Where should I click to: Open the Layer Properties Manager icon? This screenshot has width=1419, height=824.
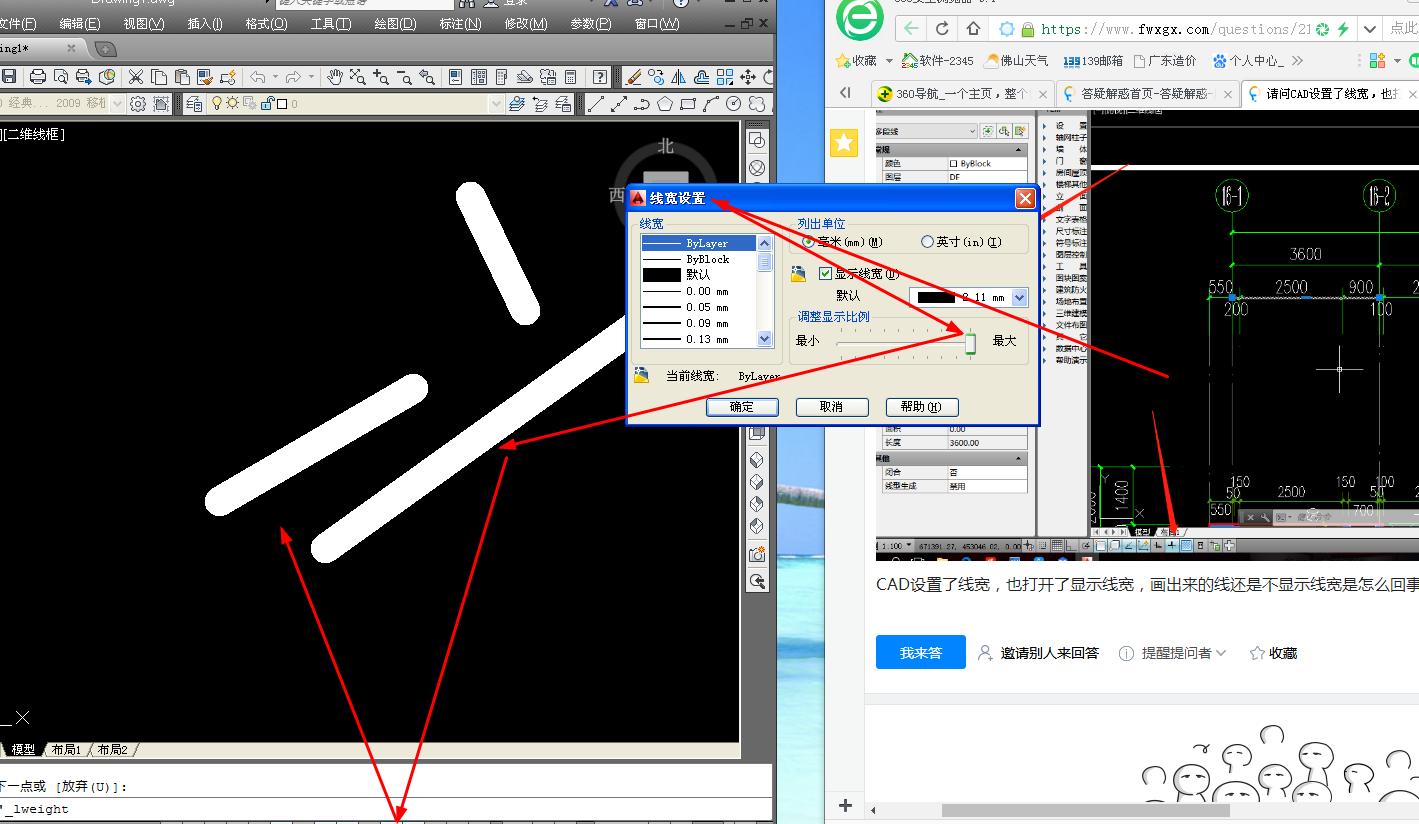[194, 103]
